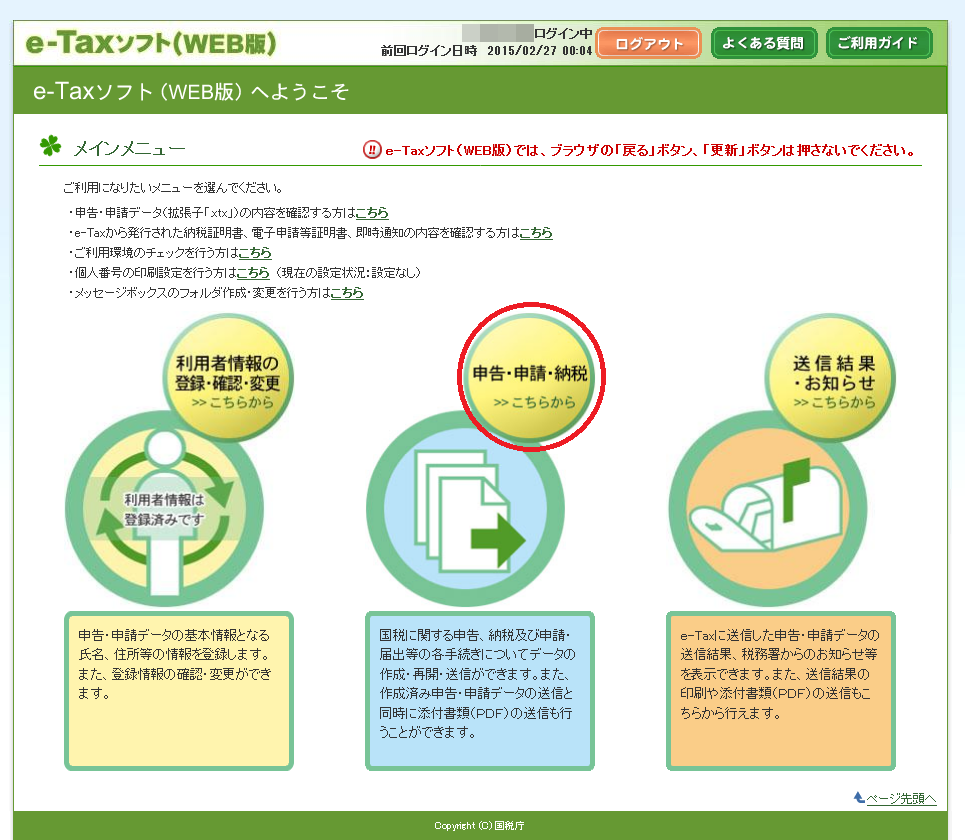
Task: Follow こちら link for メッセージボックス folder settings
Action: click(x=347, y=293)
